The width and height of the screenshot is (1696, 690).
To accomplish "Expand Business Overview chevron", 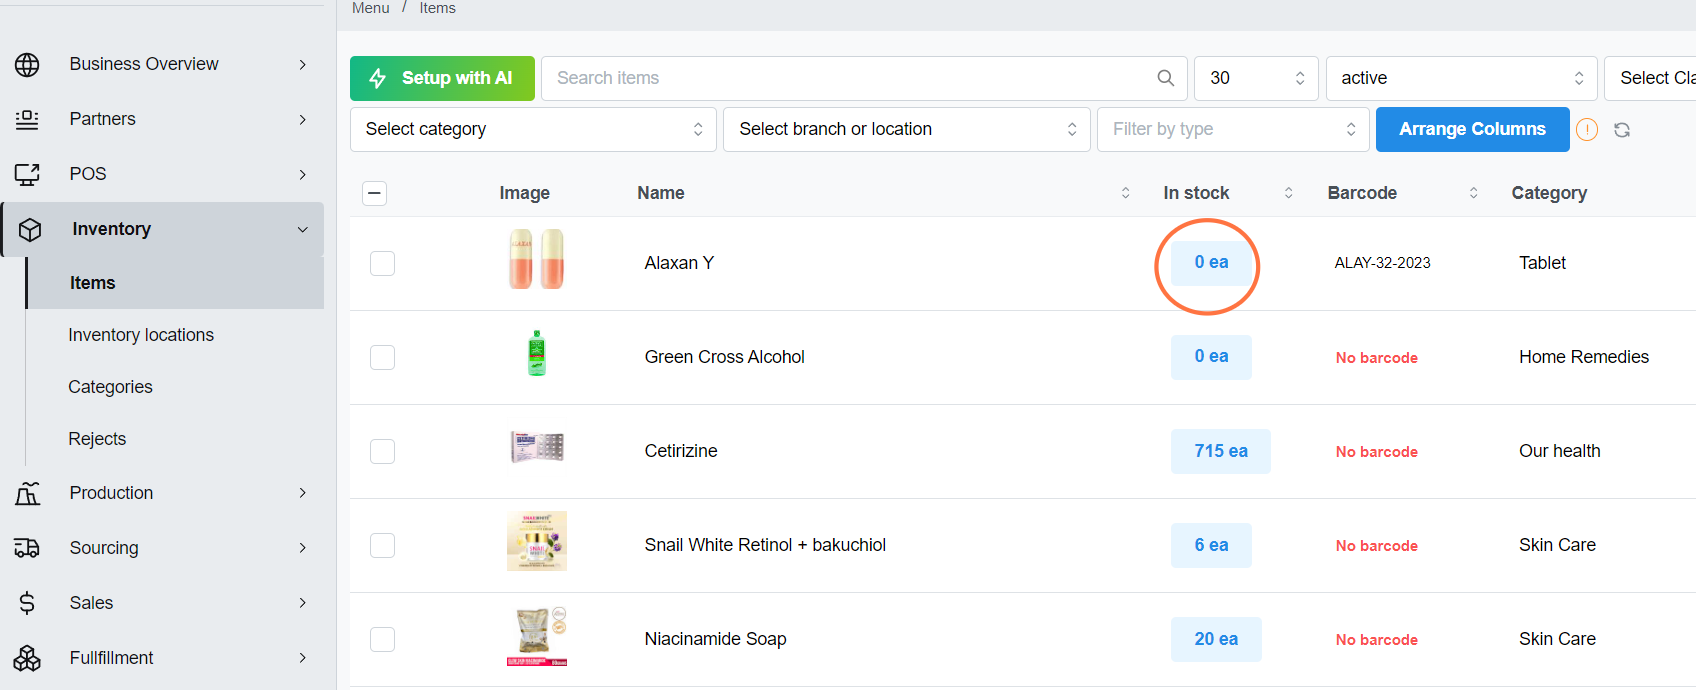I will (x=302, y=64).
